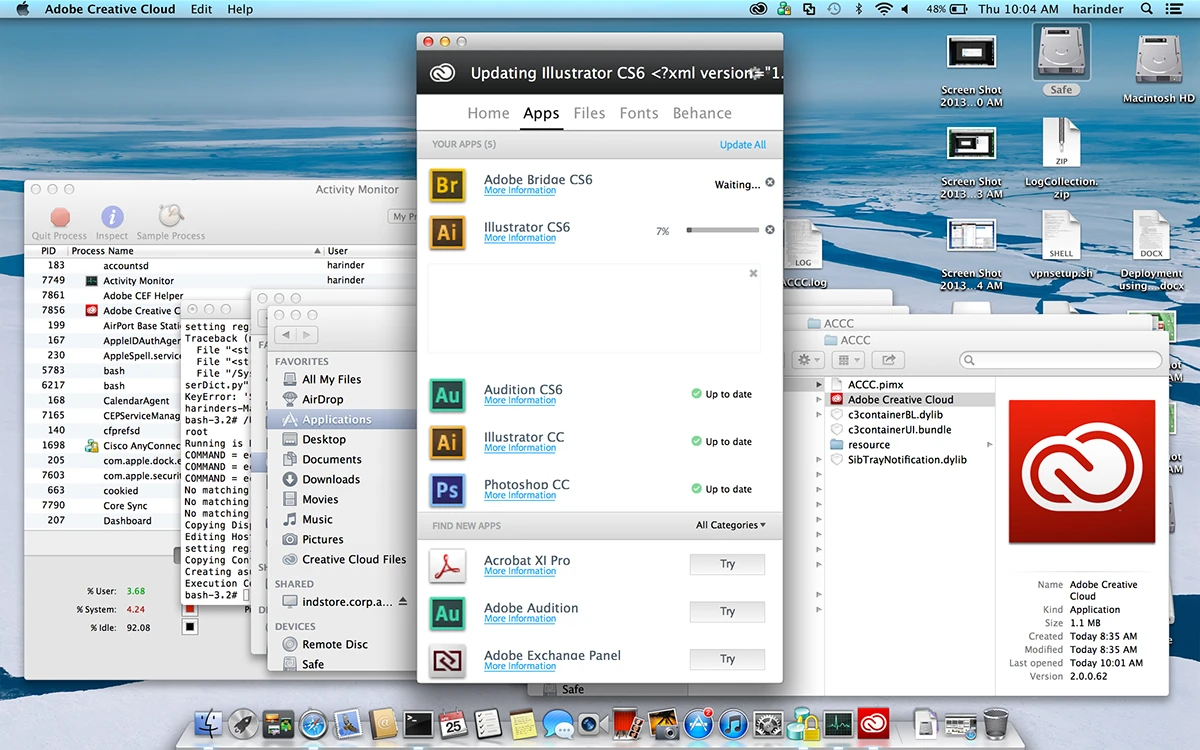Image resolution: width=1200 pixels, height=750 pixels.
Task: Click the Adobe Bridge CS6 app icon
Action: (447, 185)
